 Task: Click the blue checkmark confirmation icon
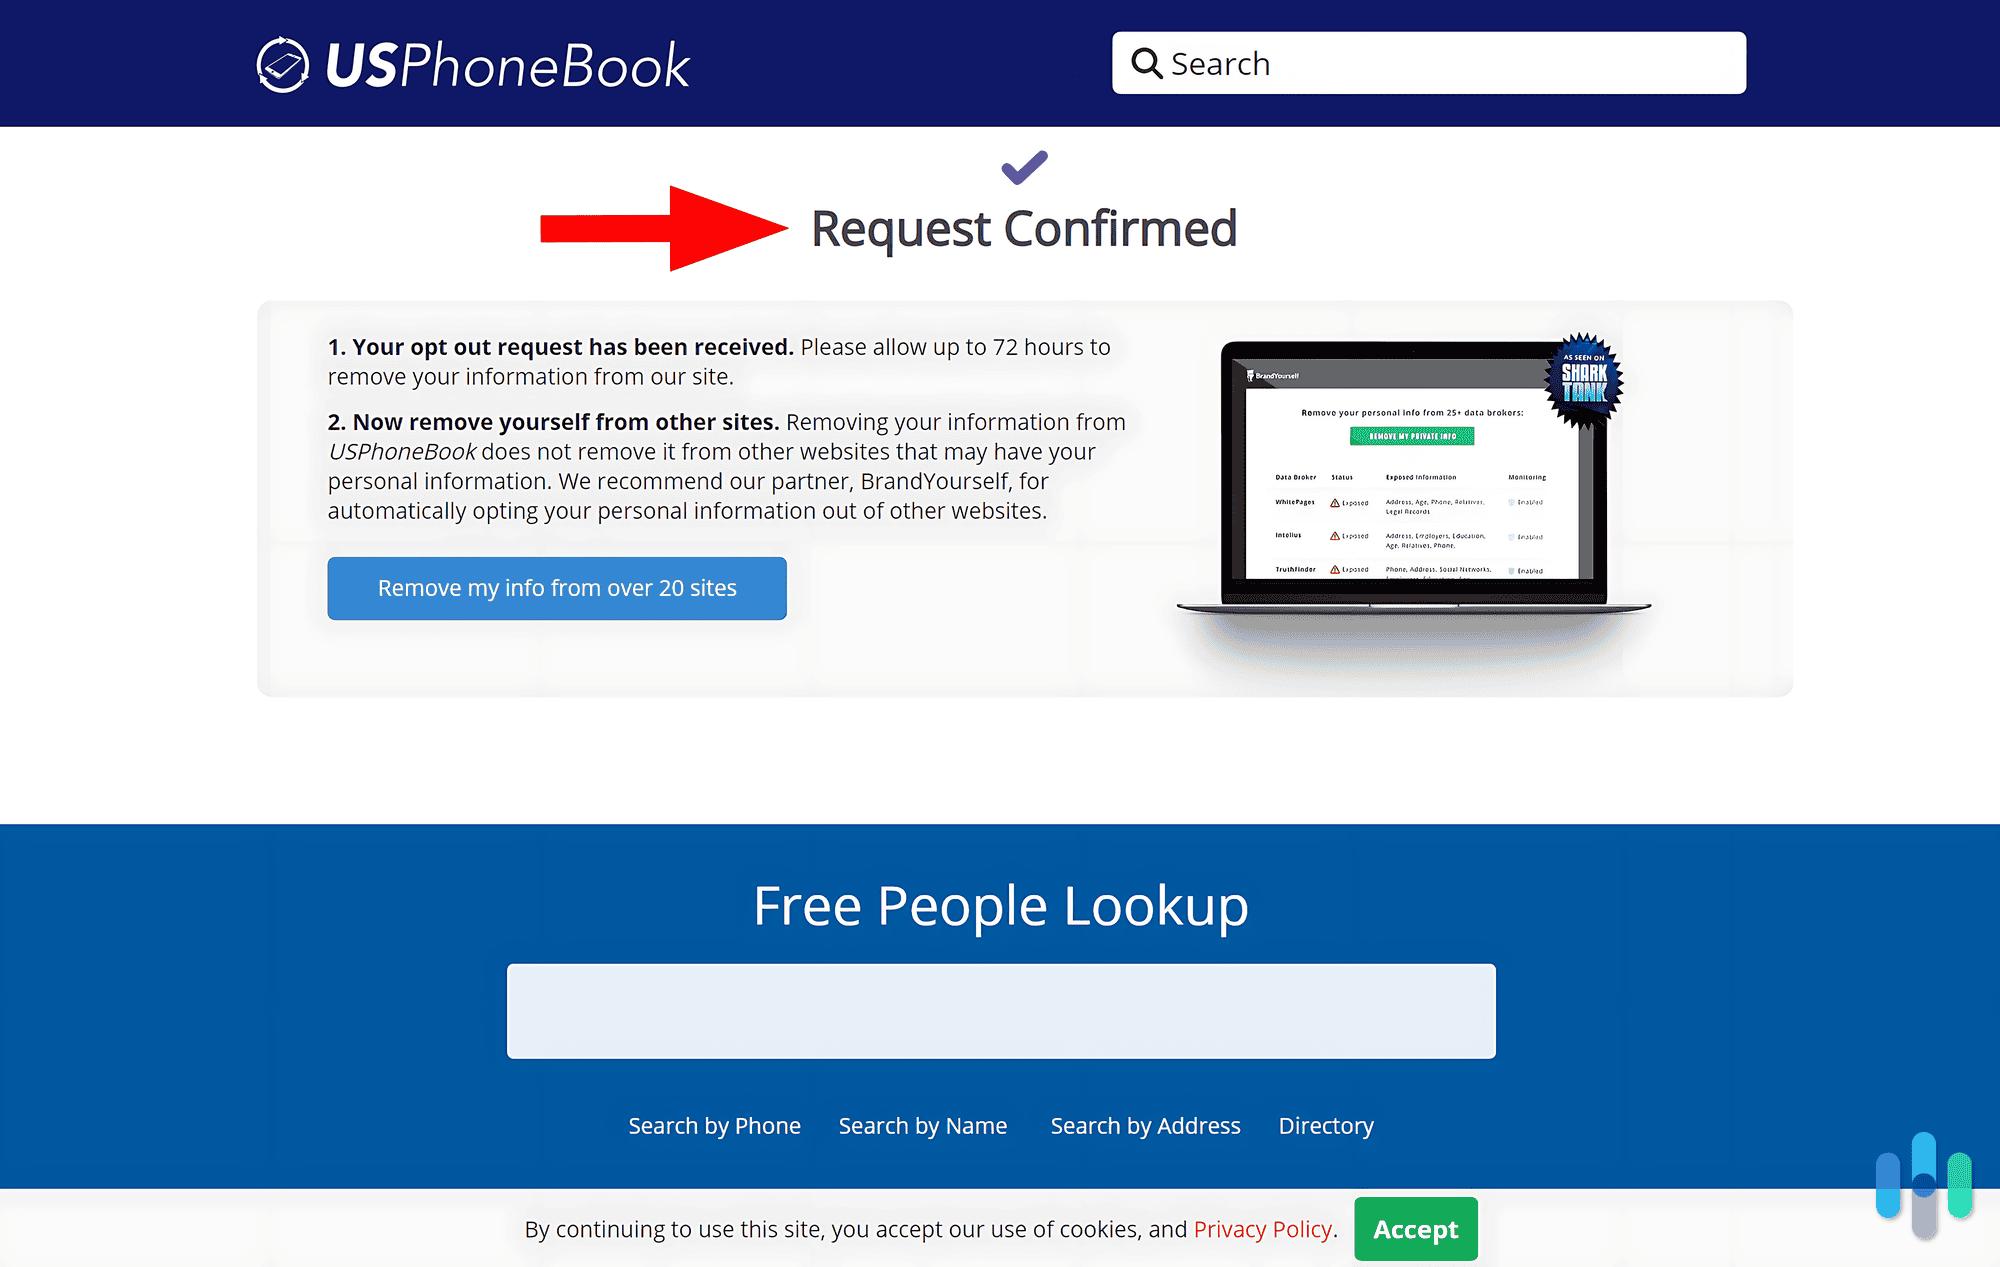tap(1020, 168)
